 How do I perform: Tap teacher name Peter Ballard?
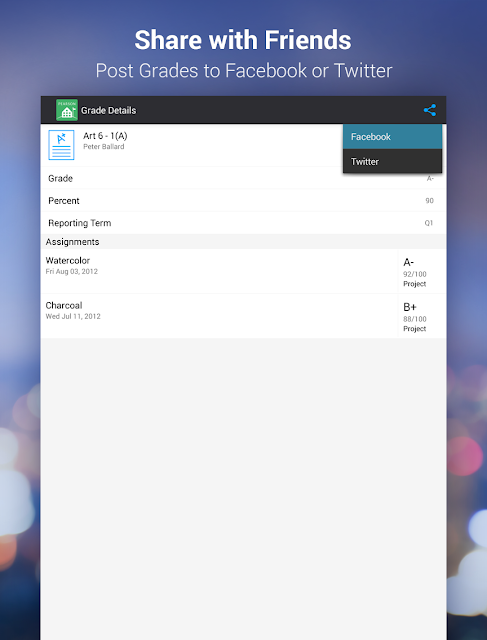(x=104, y=147)
